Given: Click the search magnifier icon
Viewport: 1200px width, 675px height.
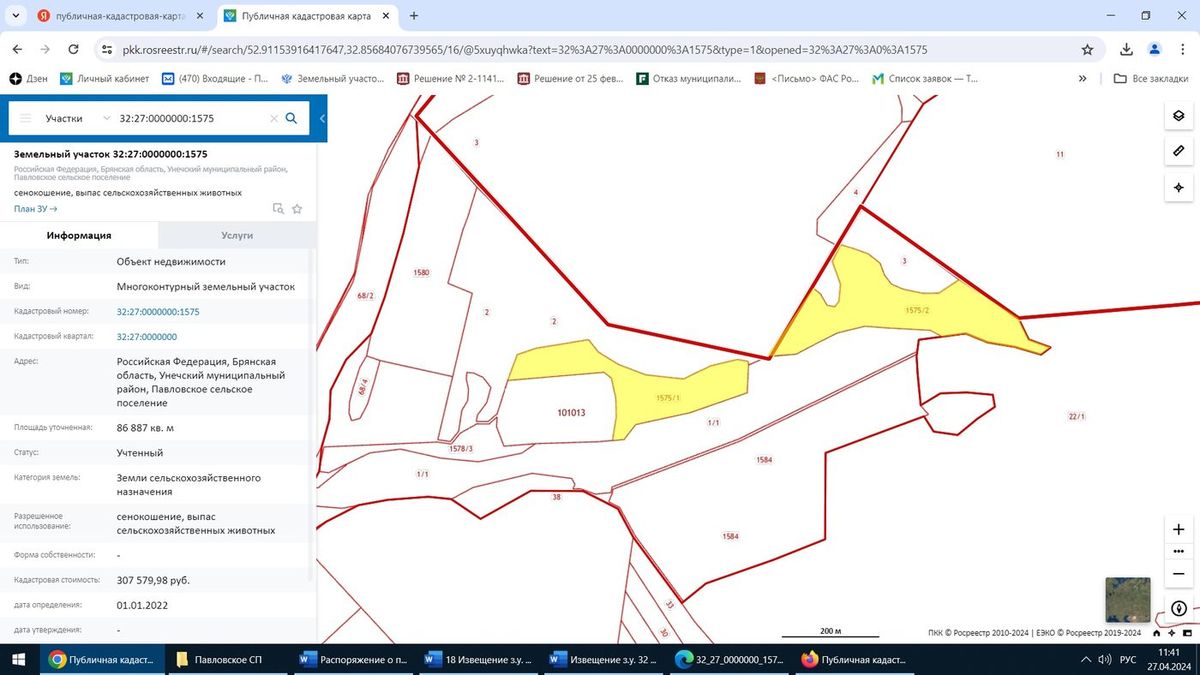Looking at the screenshot, I should tap(291, 118).
